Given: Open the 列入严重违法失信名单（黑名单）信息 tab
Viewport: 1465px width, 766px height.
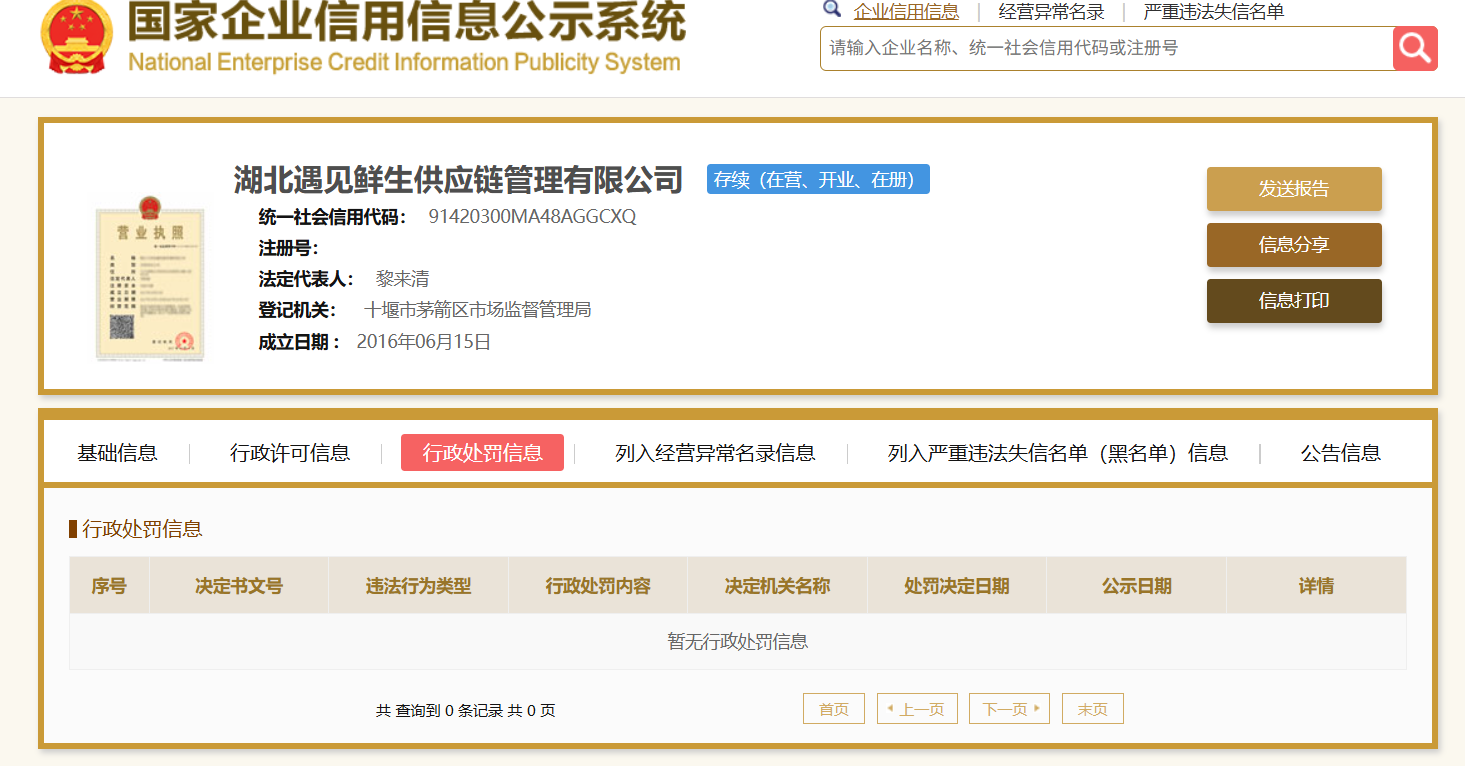Looking at the screenshot, I should click(1058, 453).
